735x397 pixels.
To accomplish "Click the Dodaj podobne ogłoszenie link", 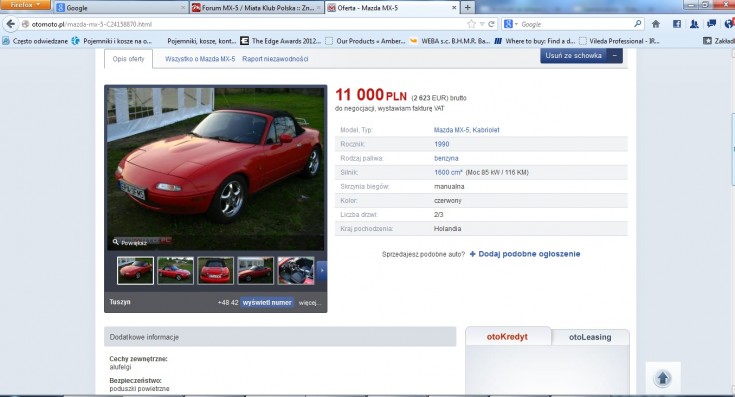I will (x=525, y=254).
